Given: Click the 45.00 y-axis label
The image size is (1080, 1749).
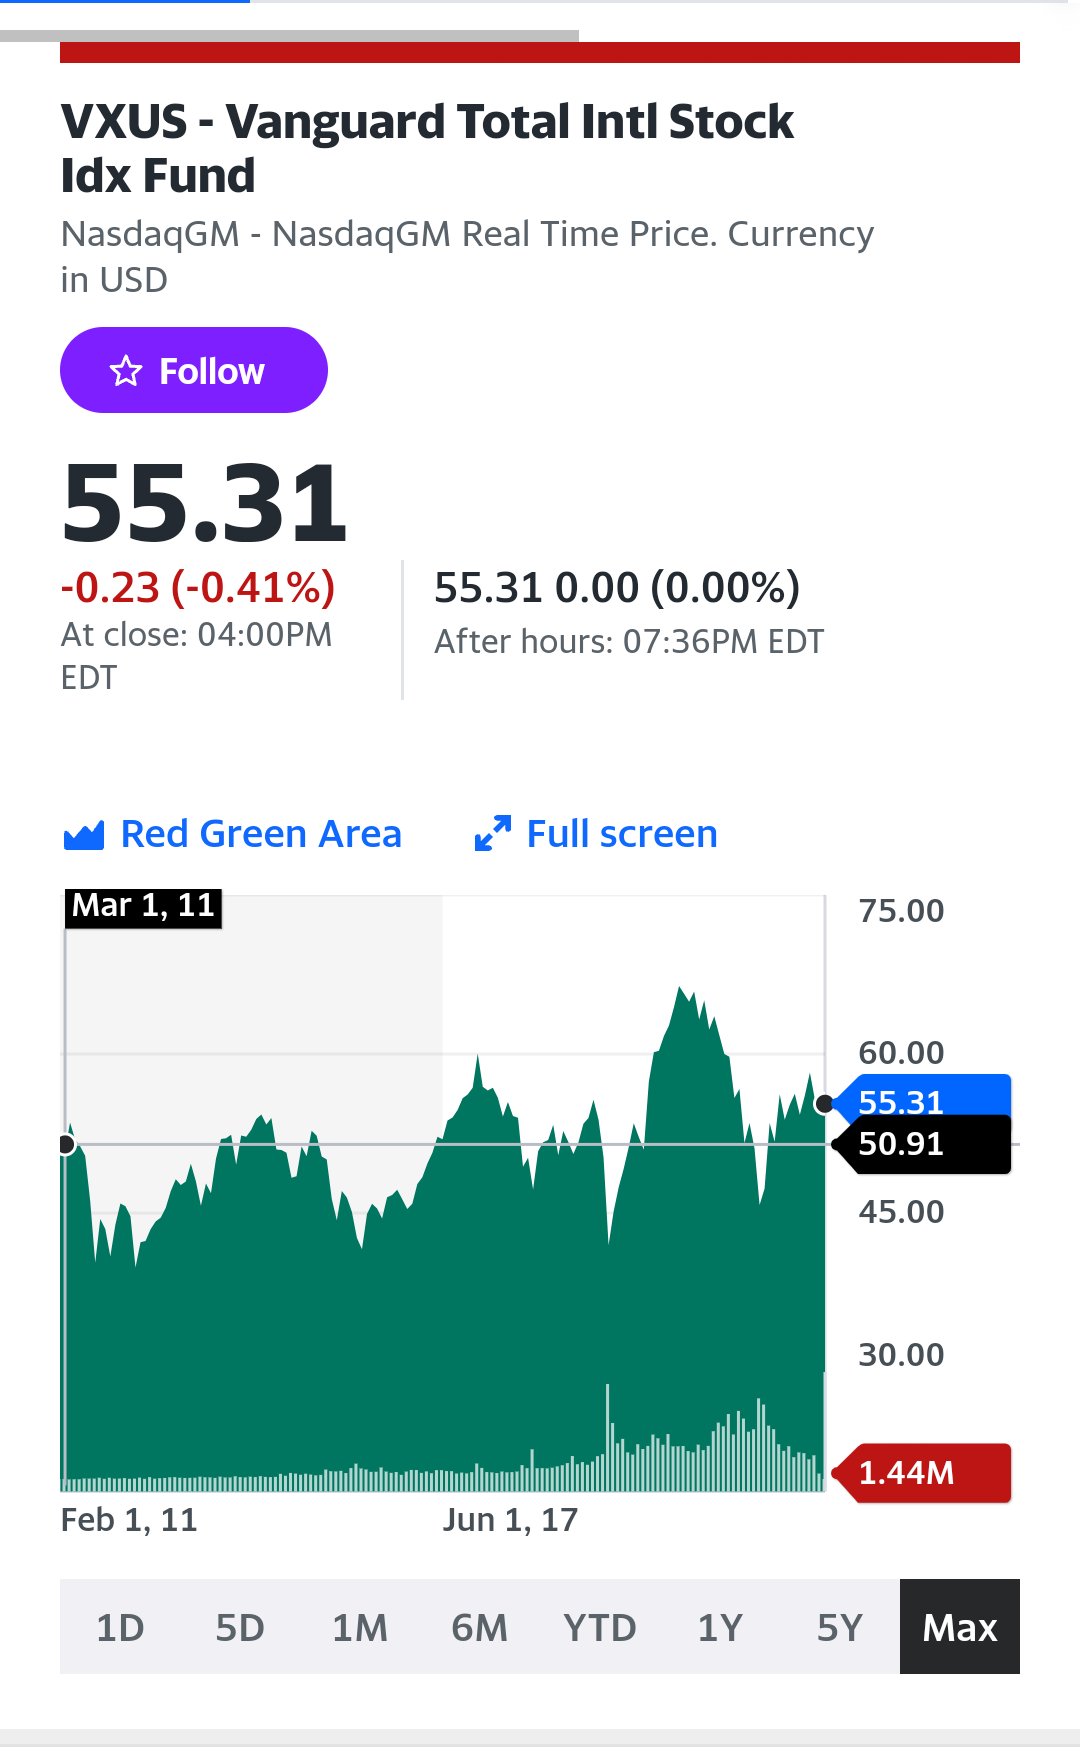Looking at the screenshot, I should tap(901, 1212).
